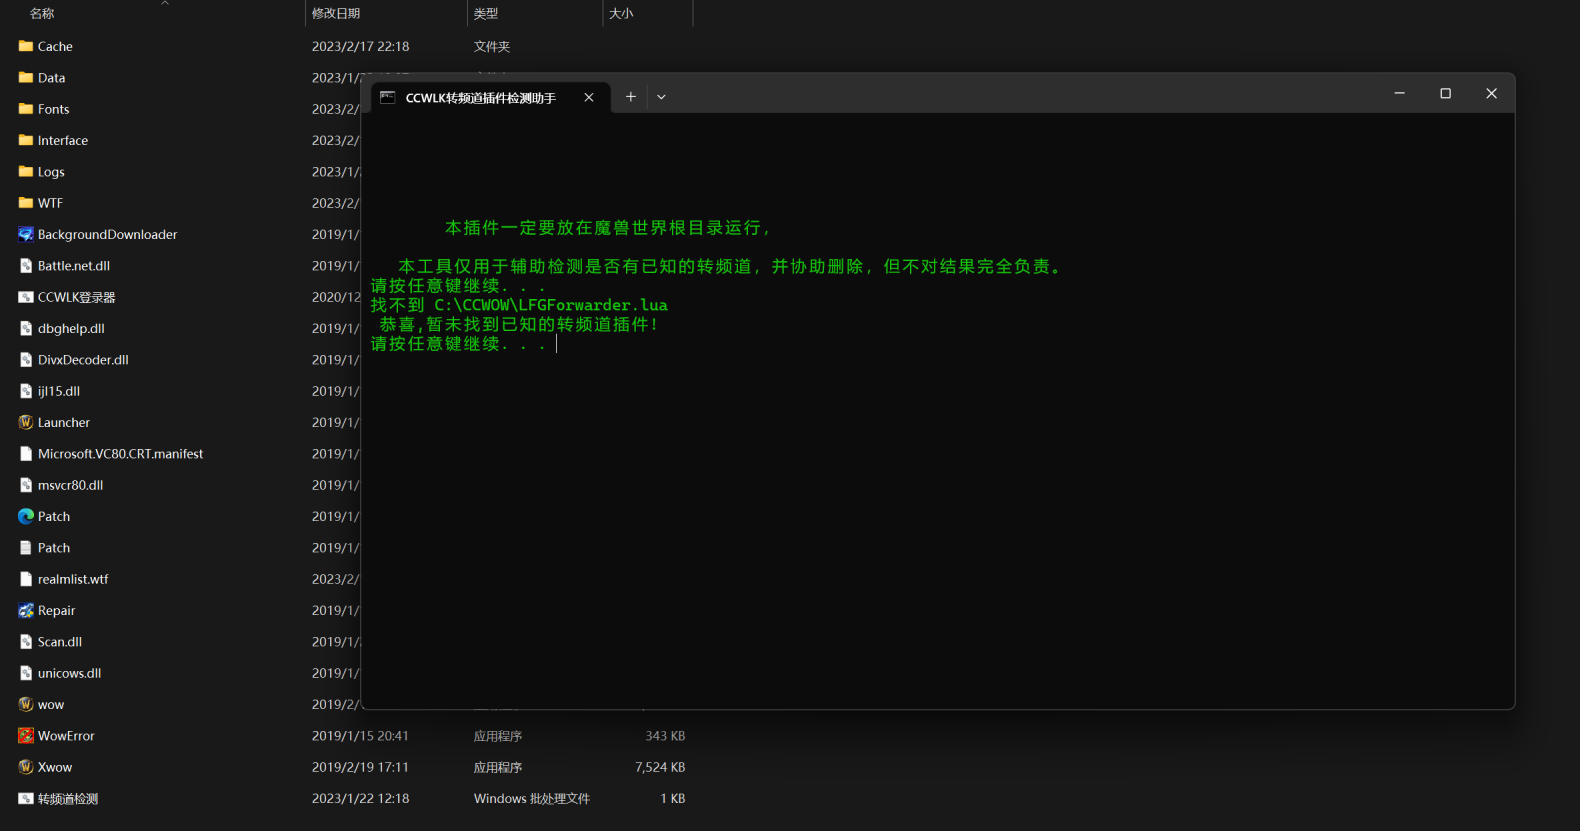1580x831 pixels.
Task: Select the CCWLK转频道插件检测助手 terminal tab
Action: coord(480,98)
